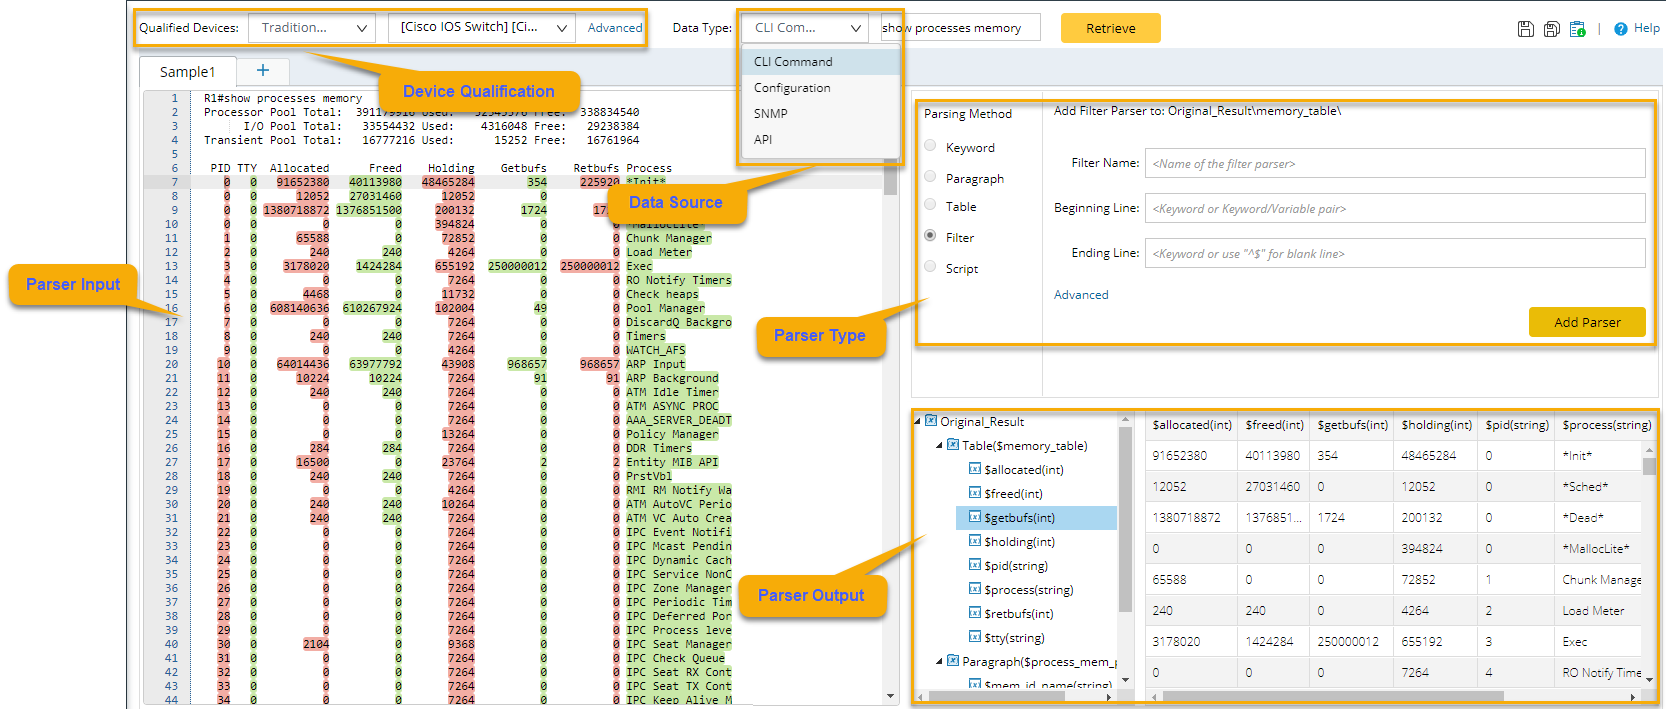This screenshot has height=709, width=1666.
Task: Click the variable icon beside $allocated(int)
Action: (x=974, y=469)
